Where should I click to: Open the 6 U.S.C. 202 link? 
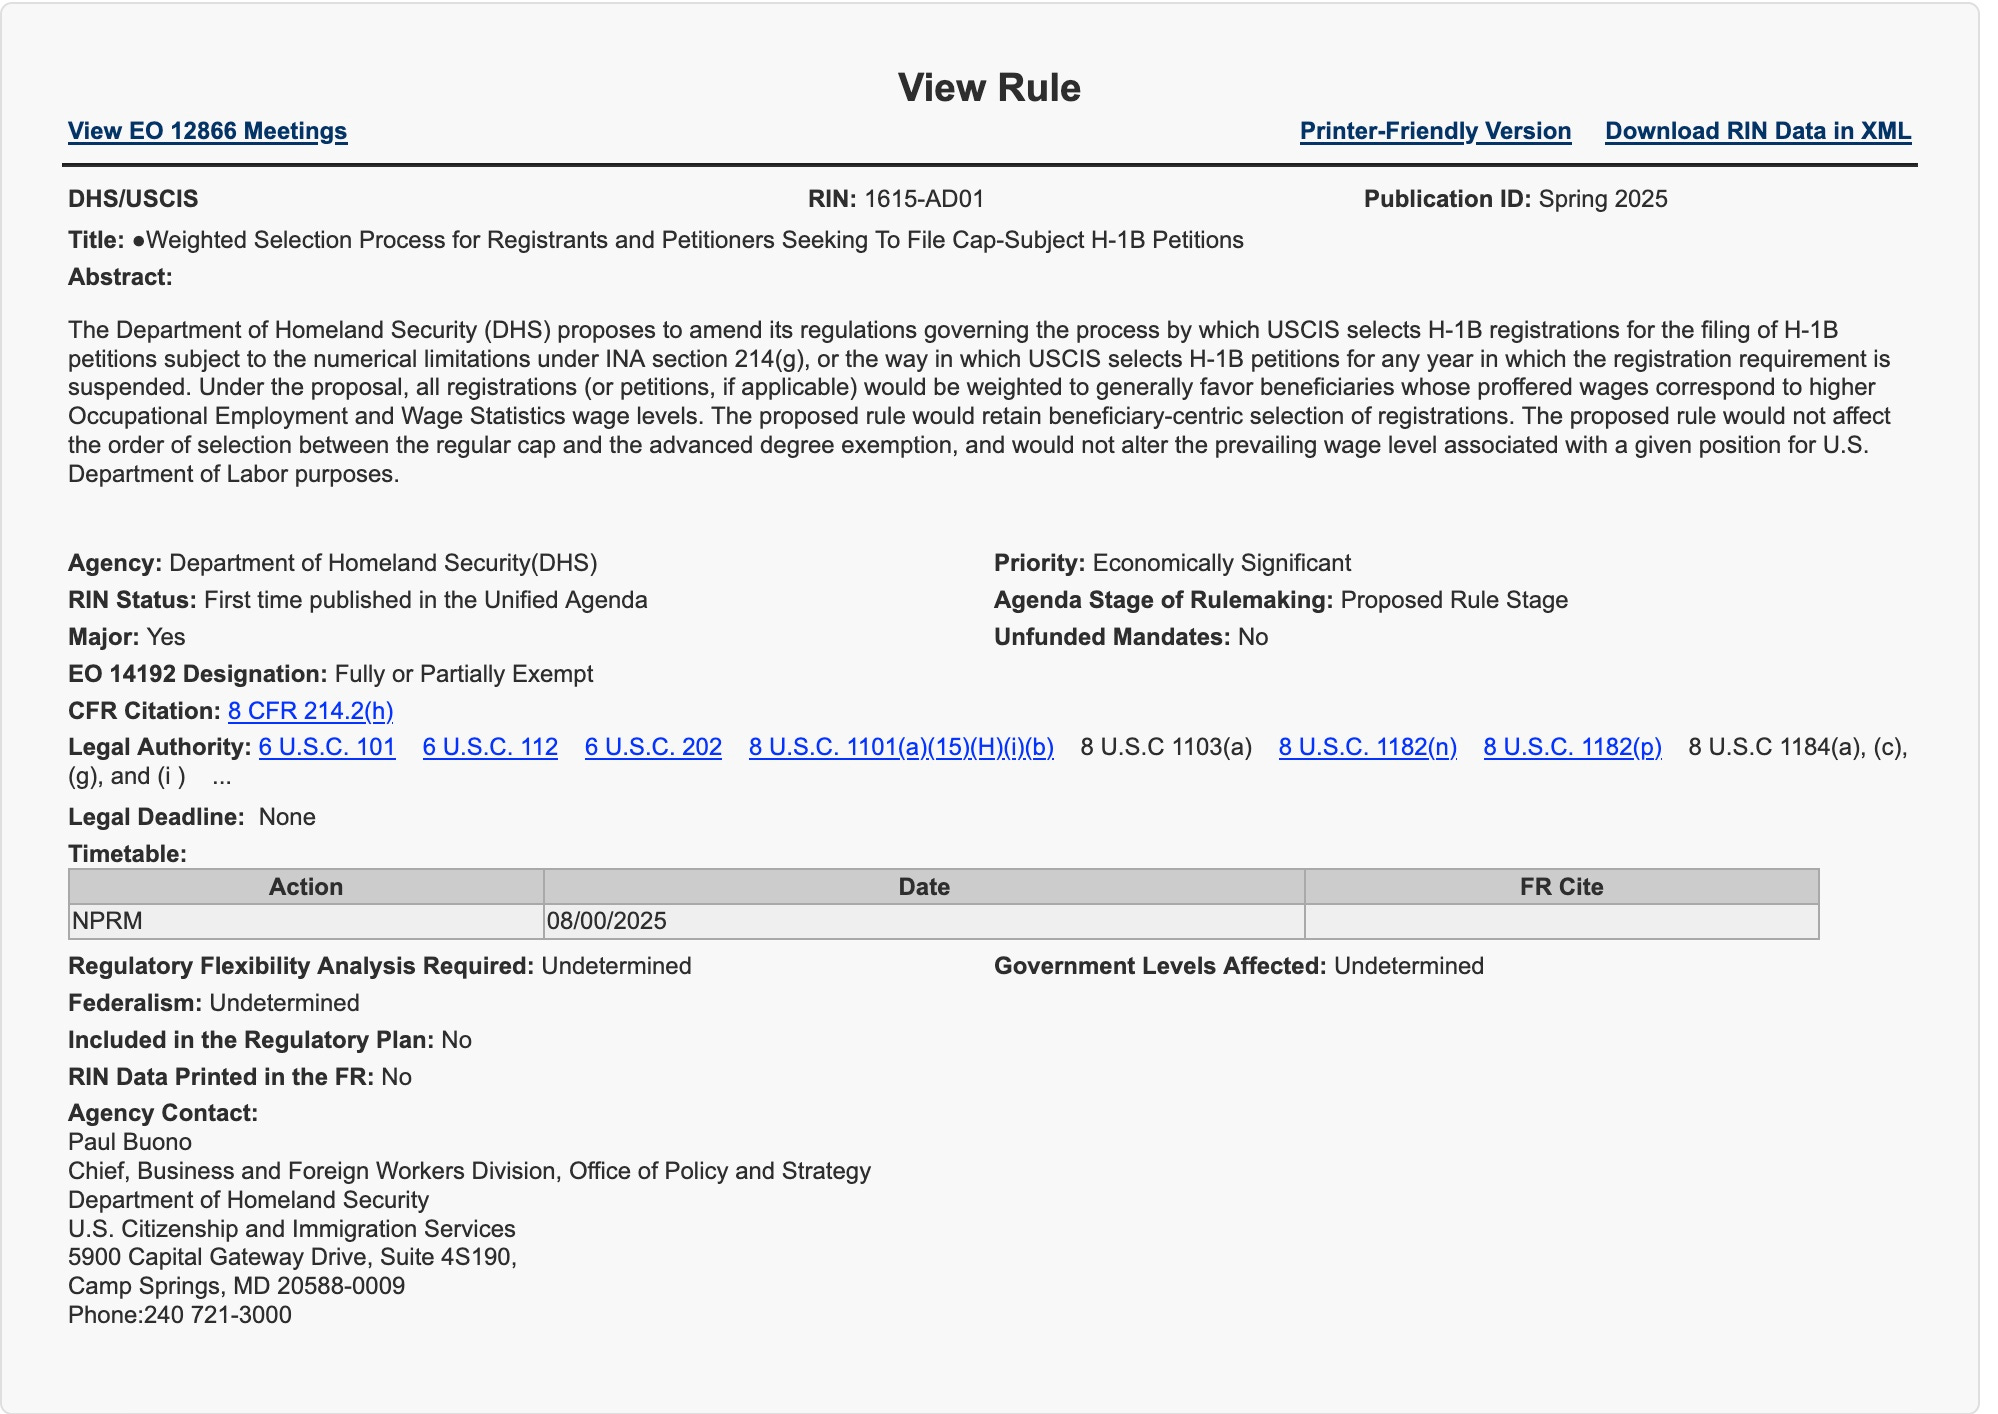coord(653,747)
